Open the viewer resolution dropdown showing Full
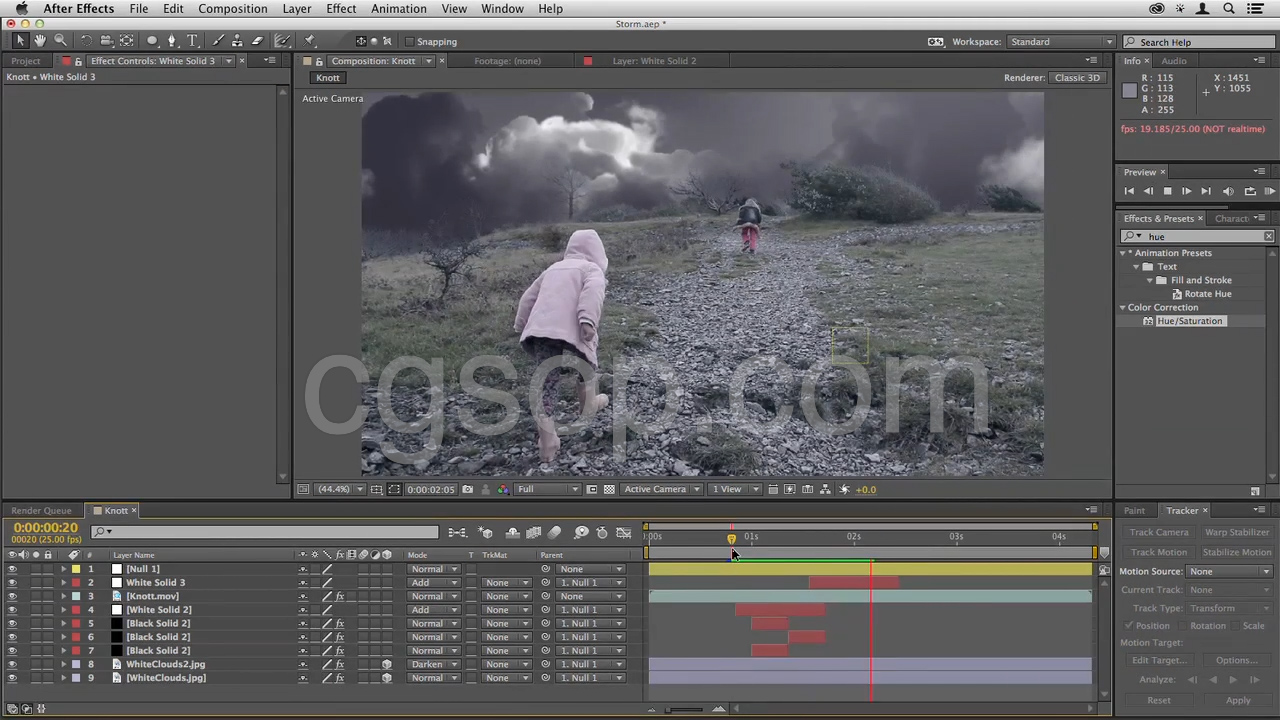 (x=547, y=489)
